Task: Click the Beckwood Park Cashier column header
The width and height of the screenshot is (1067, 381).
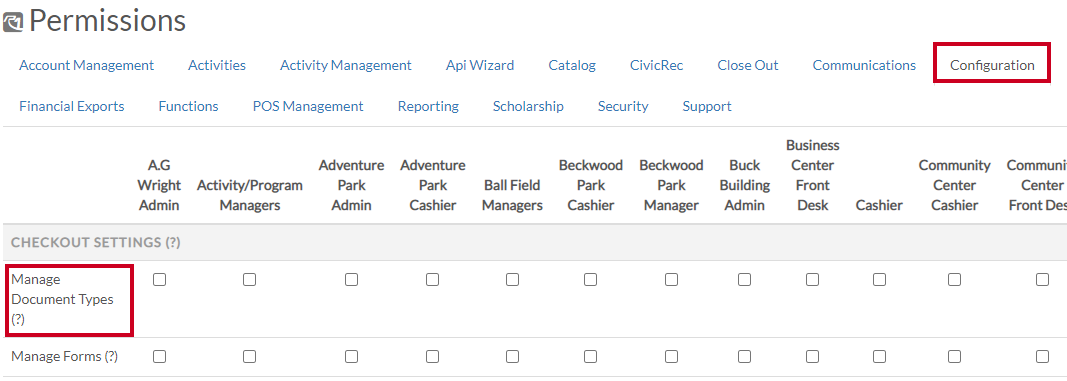Action: (591, 185)
